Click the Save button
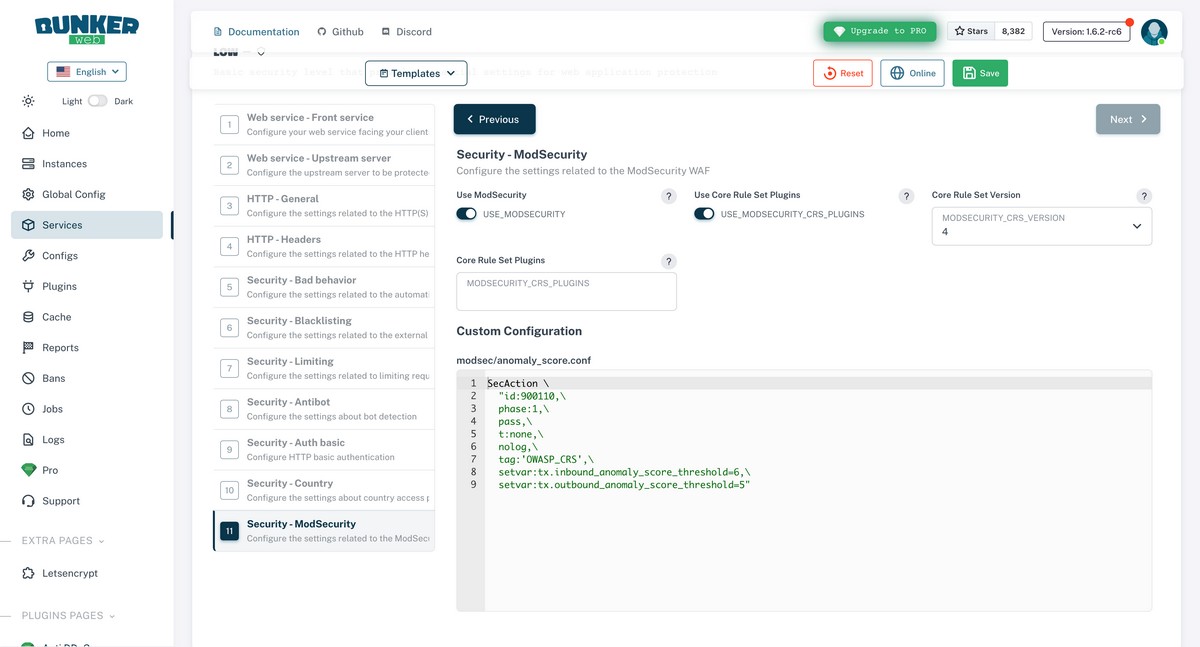Image resolution: width=1200 pixels, height=647 pixels. coord(980,73)
